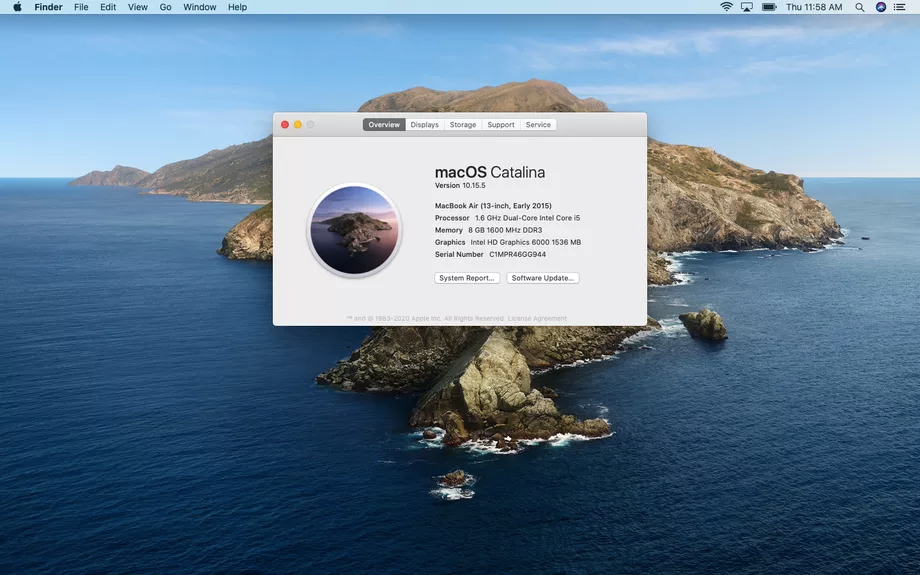Open the License Agreement link

[537, 319]
